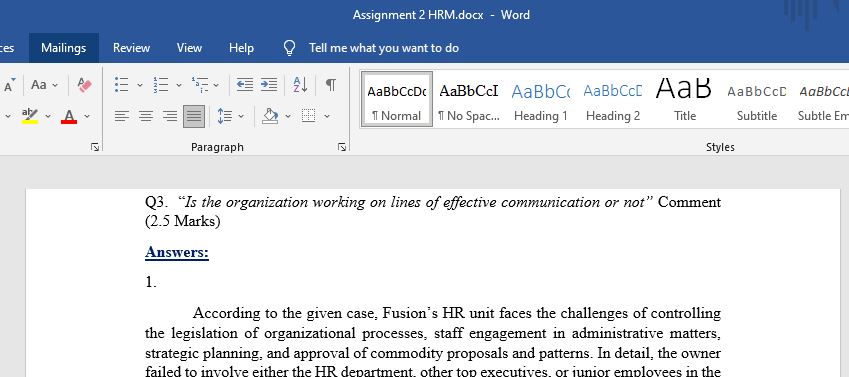Click the Tell me what you want to do box
This screenshot has width=849, height=377.
tap(383, 48)
